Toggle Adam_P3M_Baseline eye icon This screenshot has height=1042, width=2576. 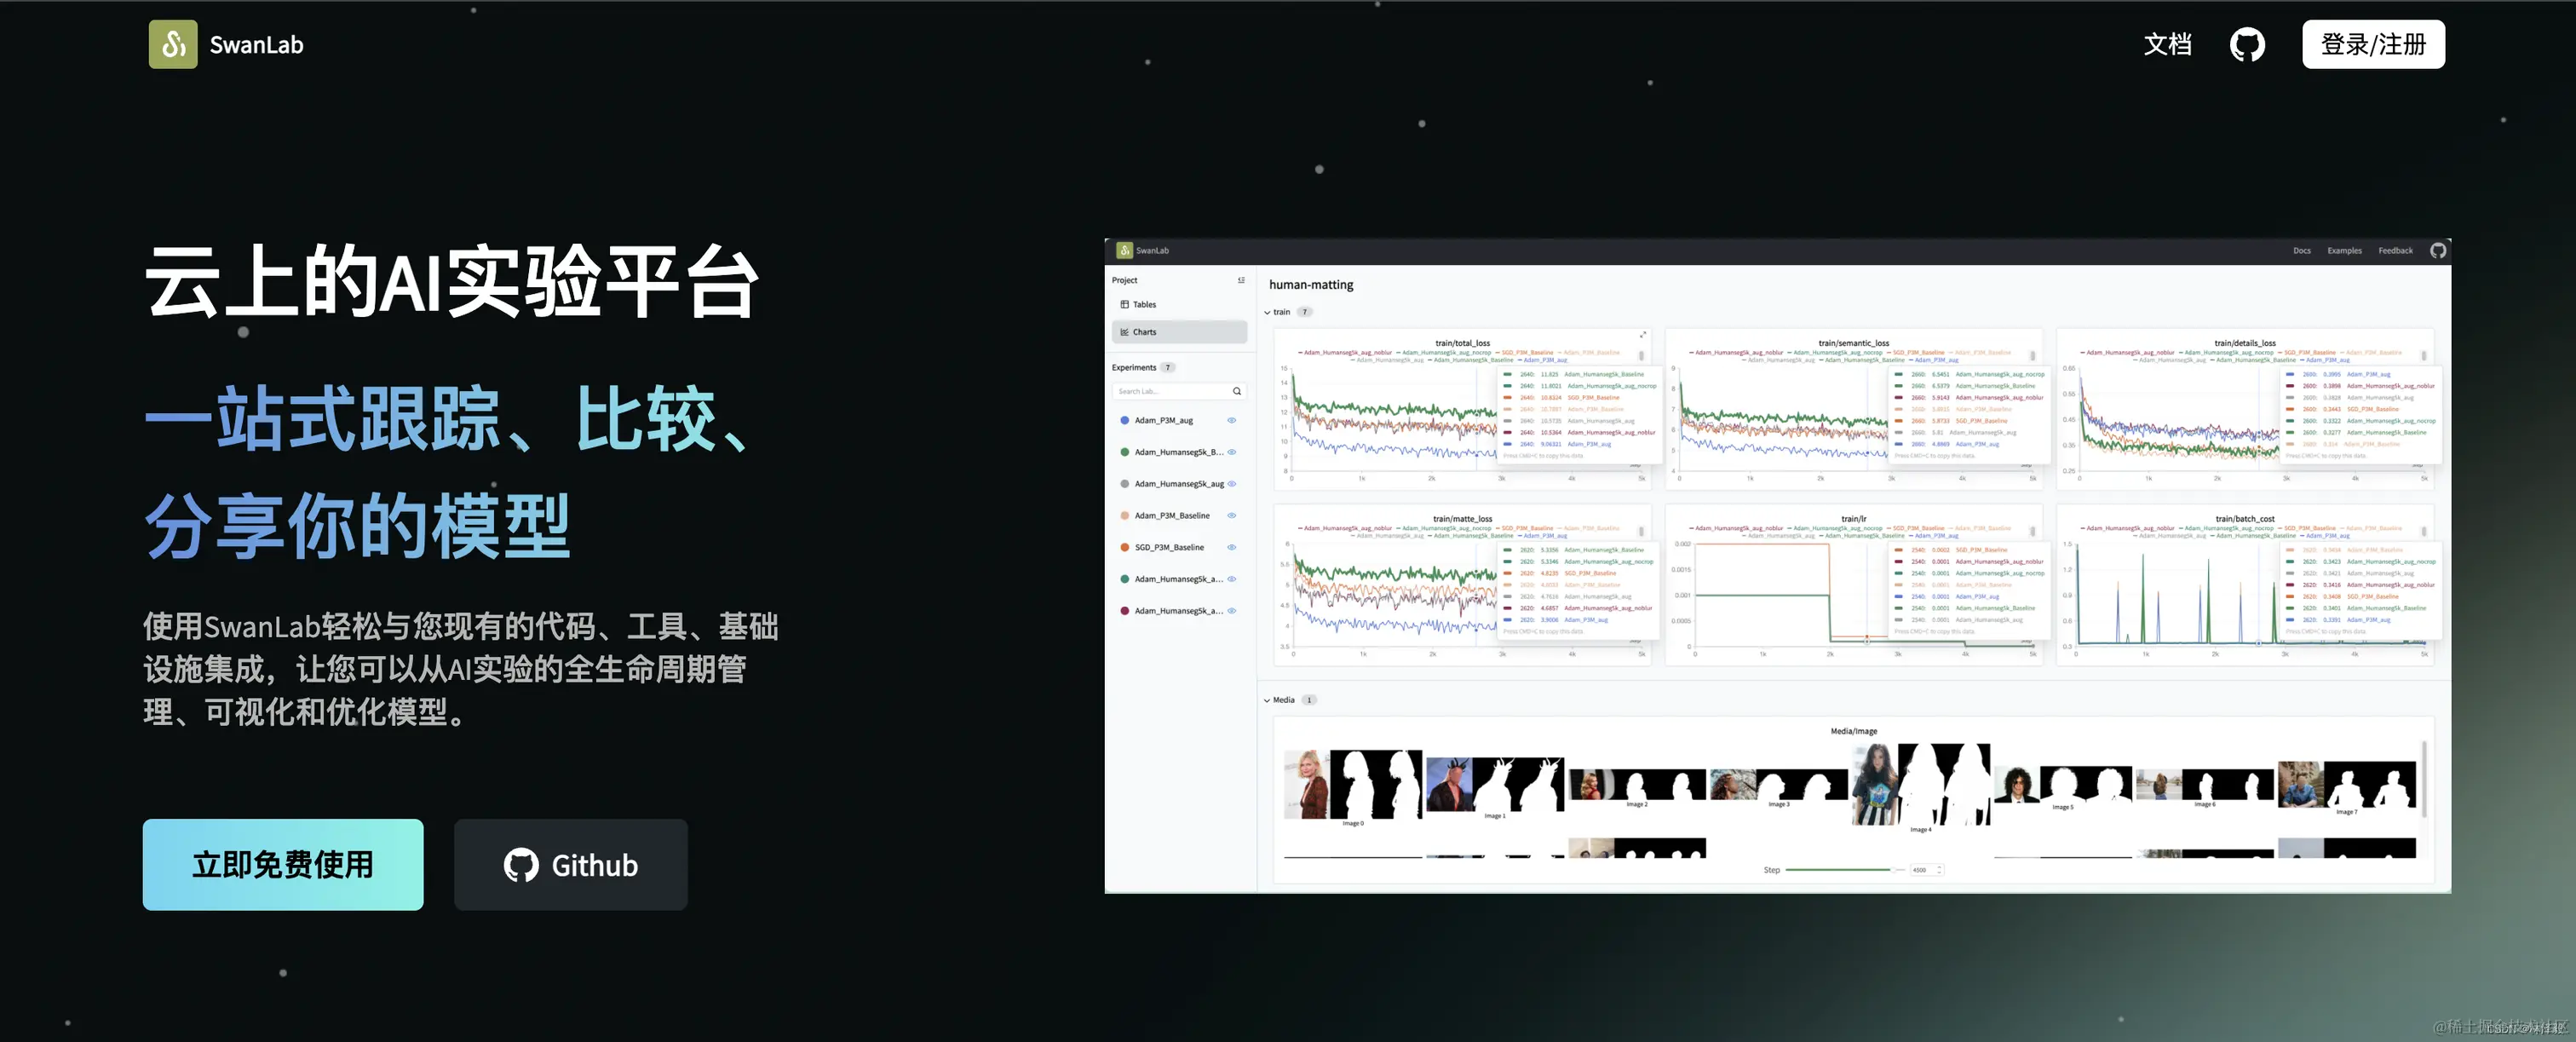point(1232,516)
